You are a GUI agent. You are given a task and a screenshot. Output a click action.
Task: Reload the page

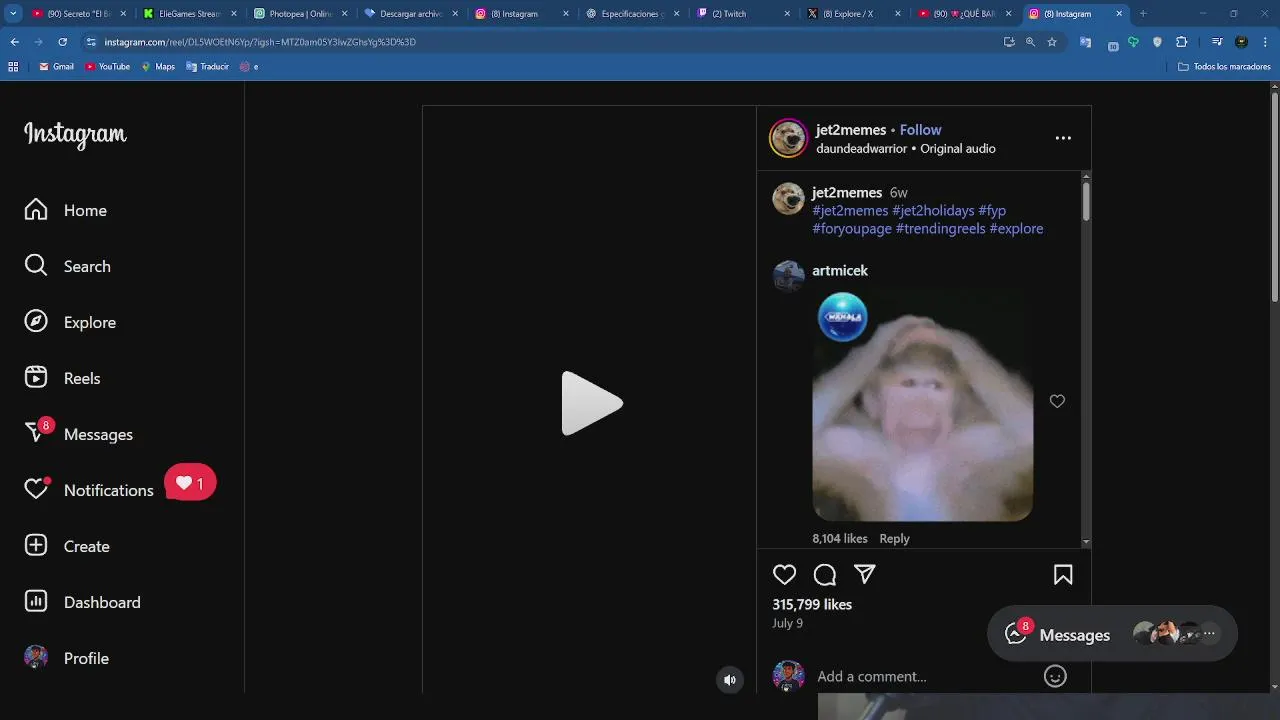(x=62, y=42)
